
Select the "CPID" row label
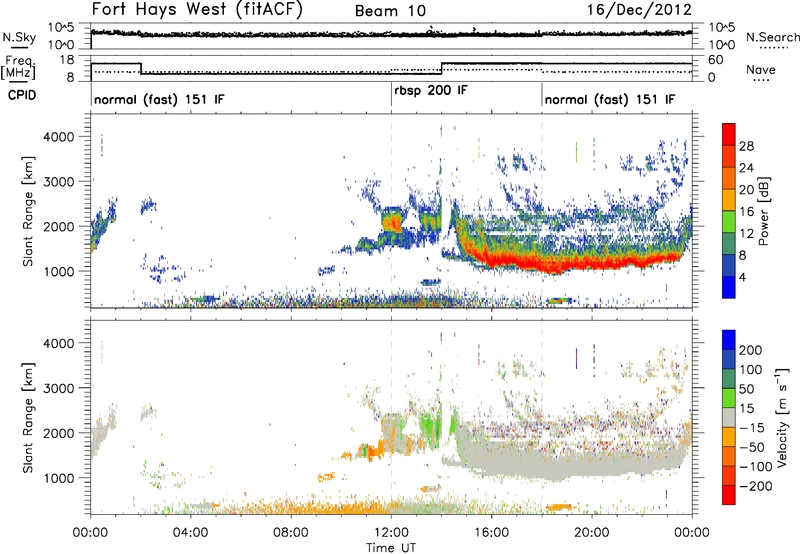pos(22,95)
